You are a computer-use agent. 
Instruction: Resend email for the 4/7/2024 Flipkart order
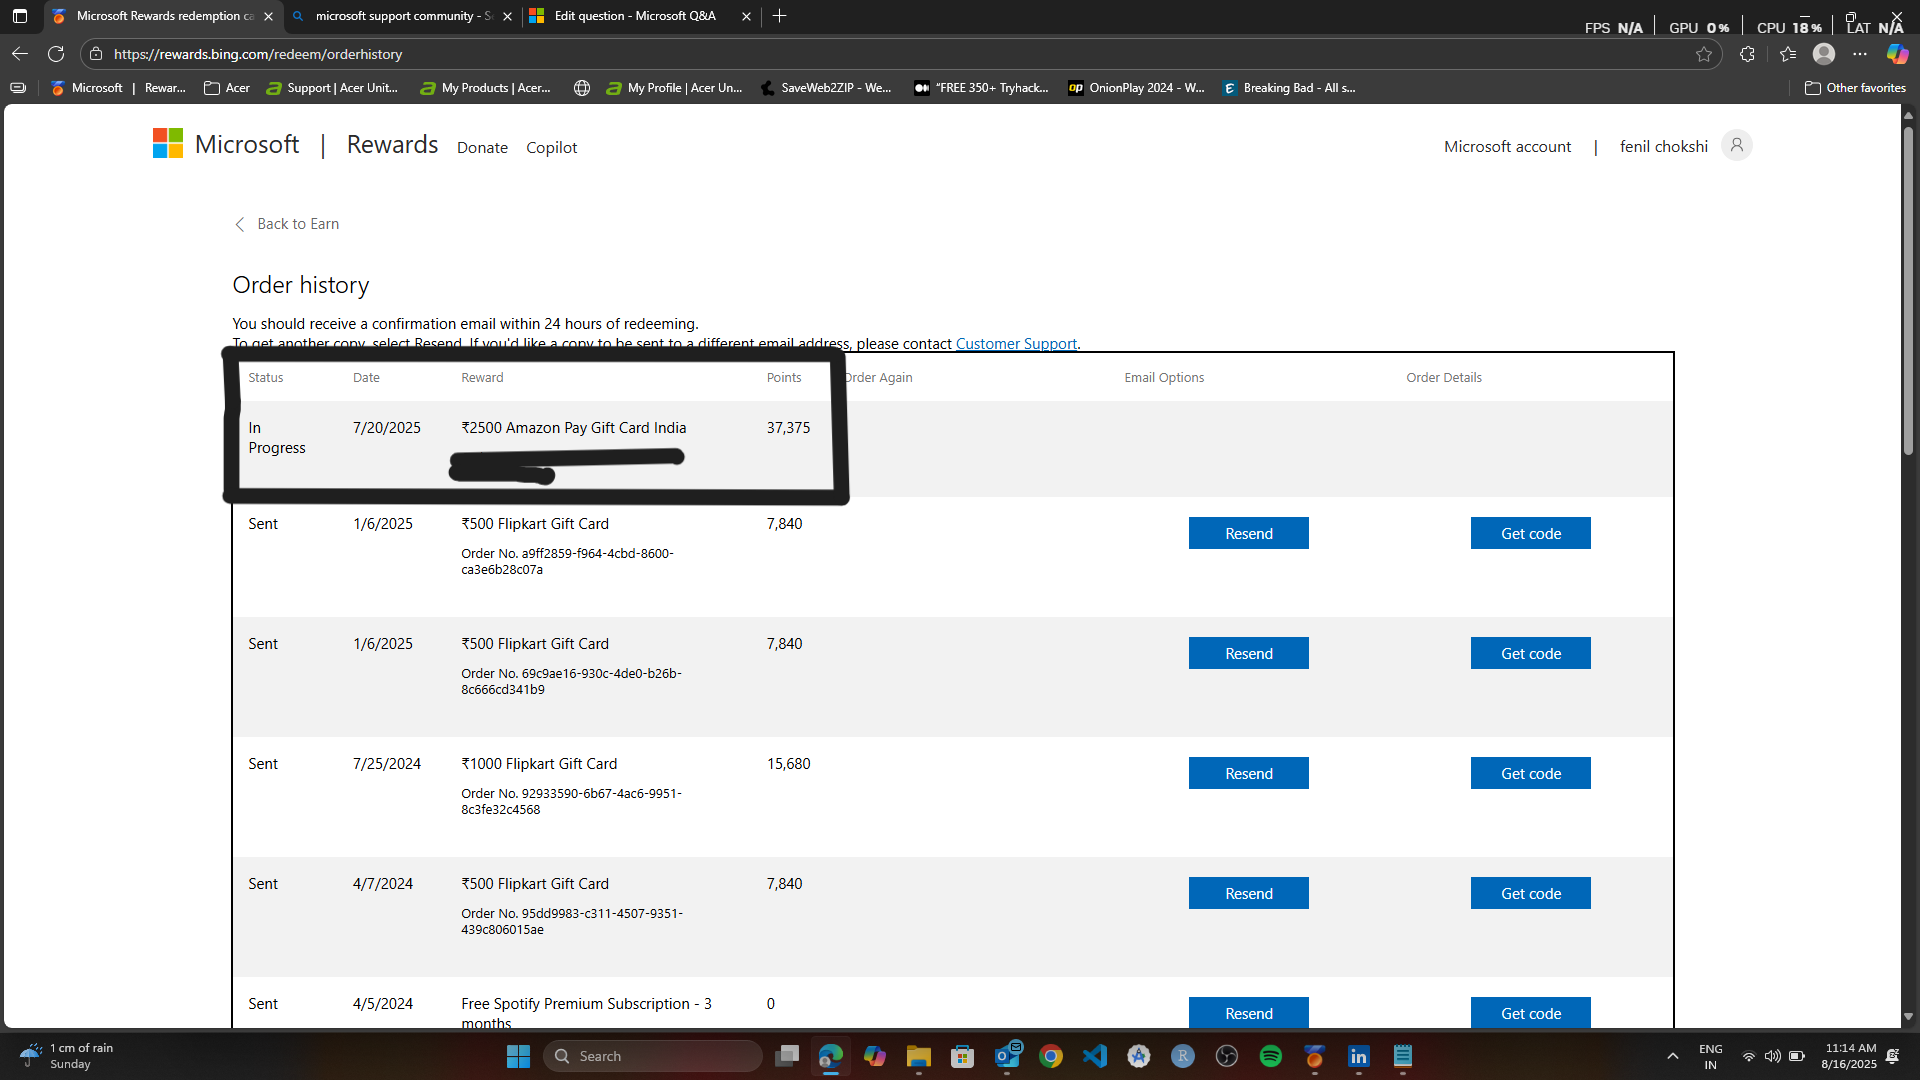point(1249,893)
